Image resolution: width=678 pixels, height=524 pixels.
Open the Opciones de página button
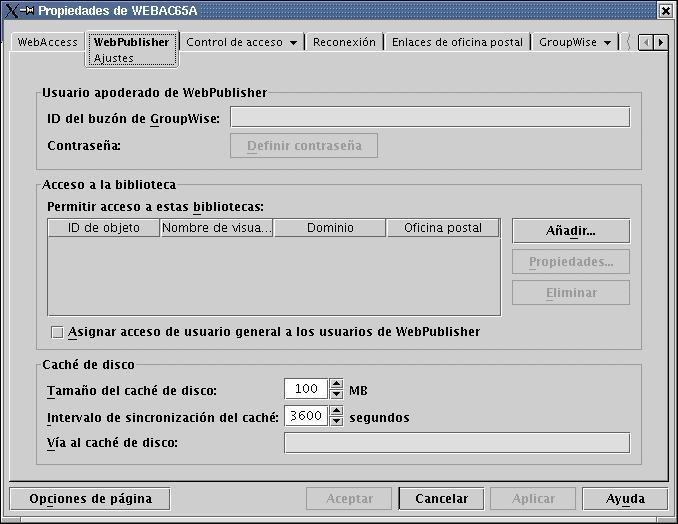coord(90,499)
